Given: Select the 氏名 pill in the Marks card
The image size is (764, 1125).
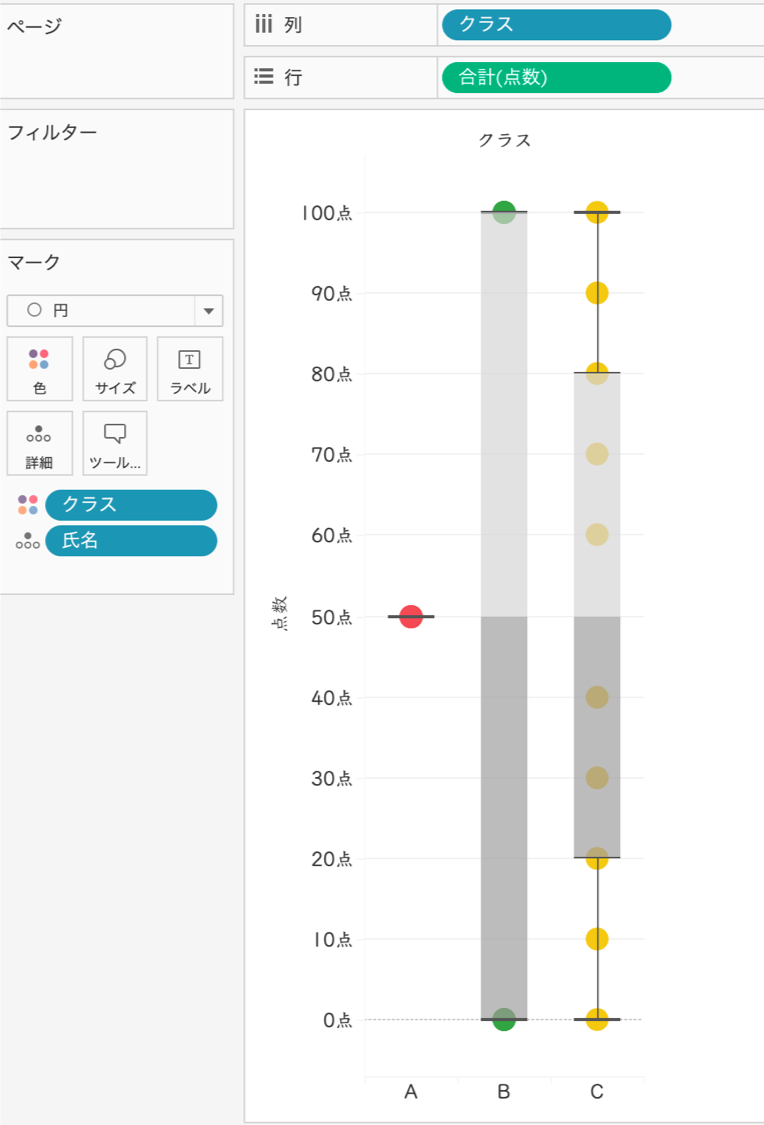Looking at the screenshot, I should [x=130, y=540].
